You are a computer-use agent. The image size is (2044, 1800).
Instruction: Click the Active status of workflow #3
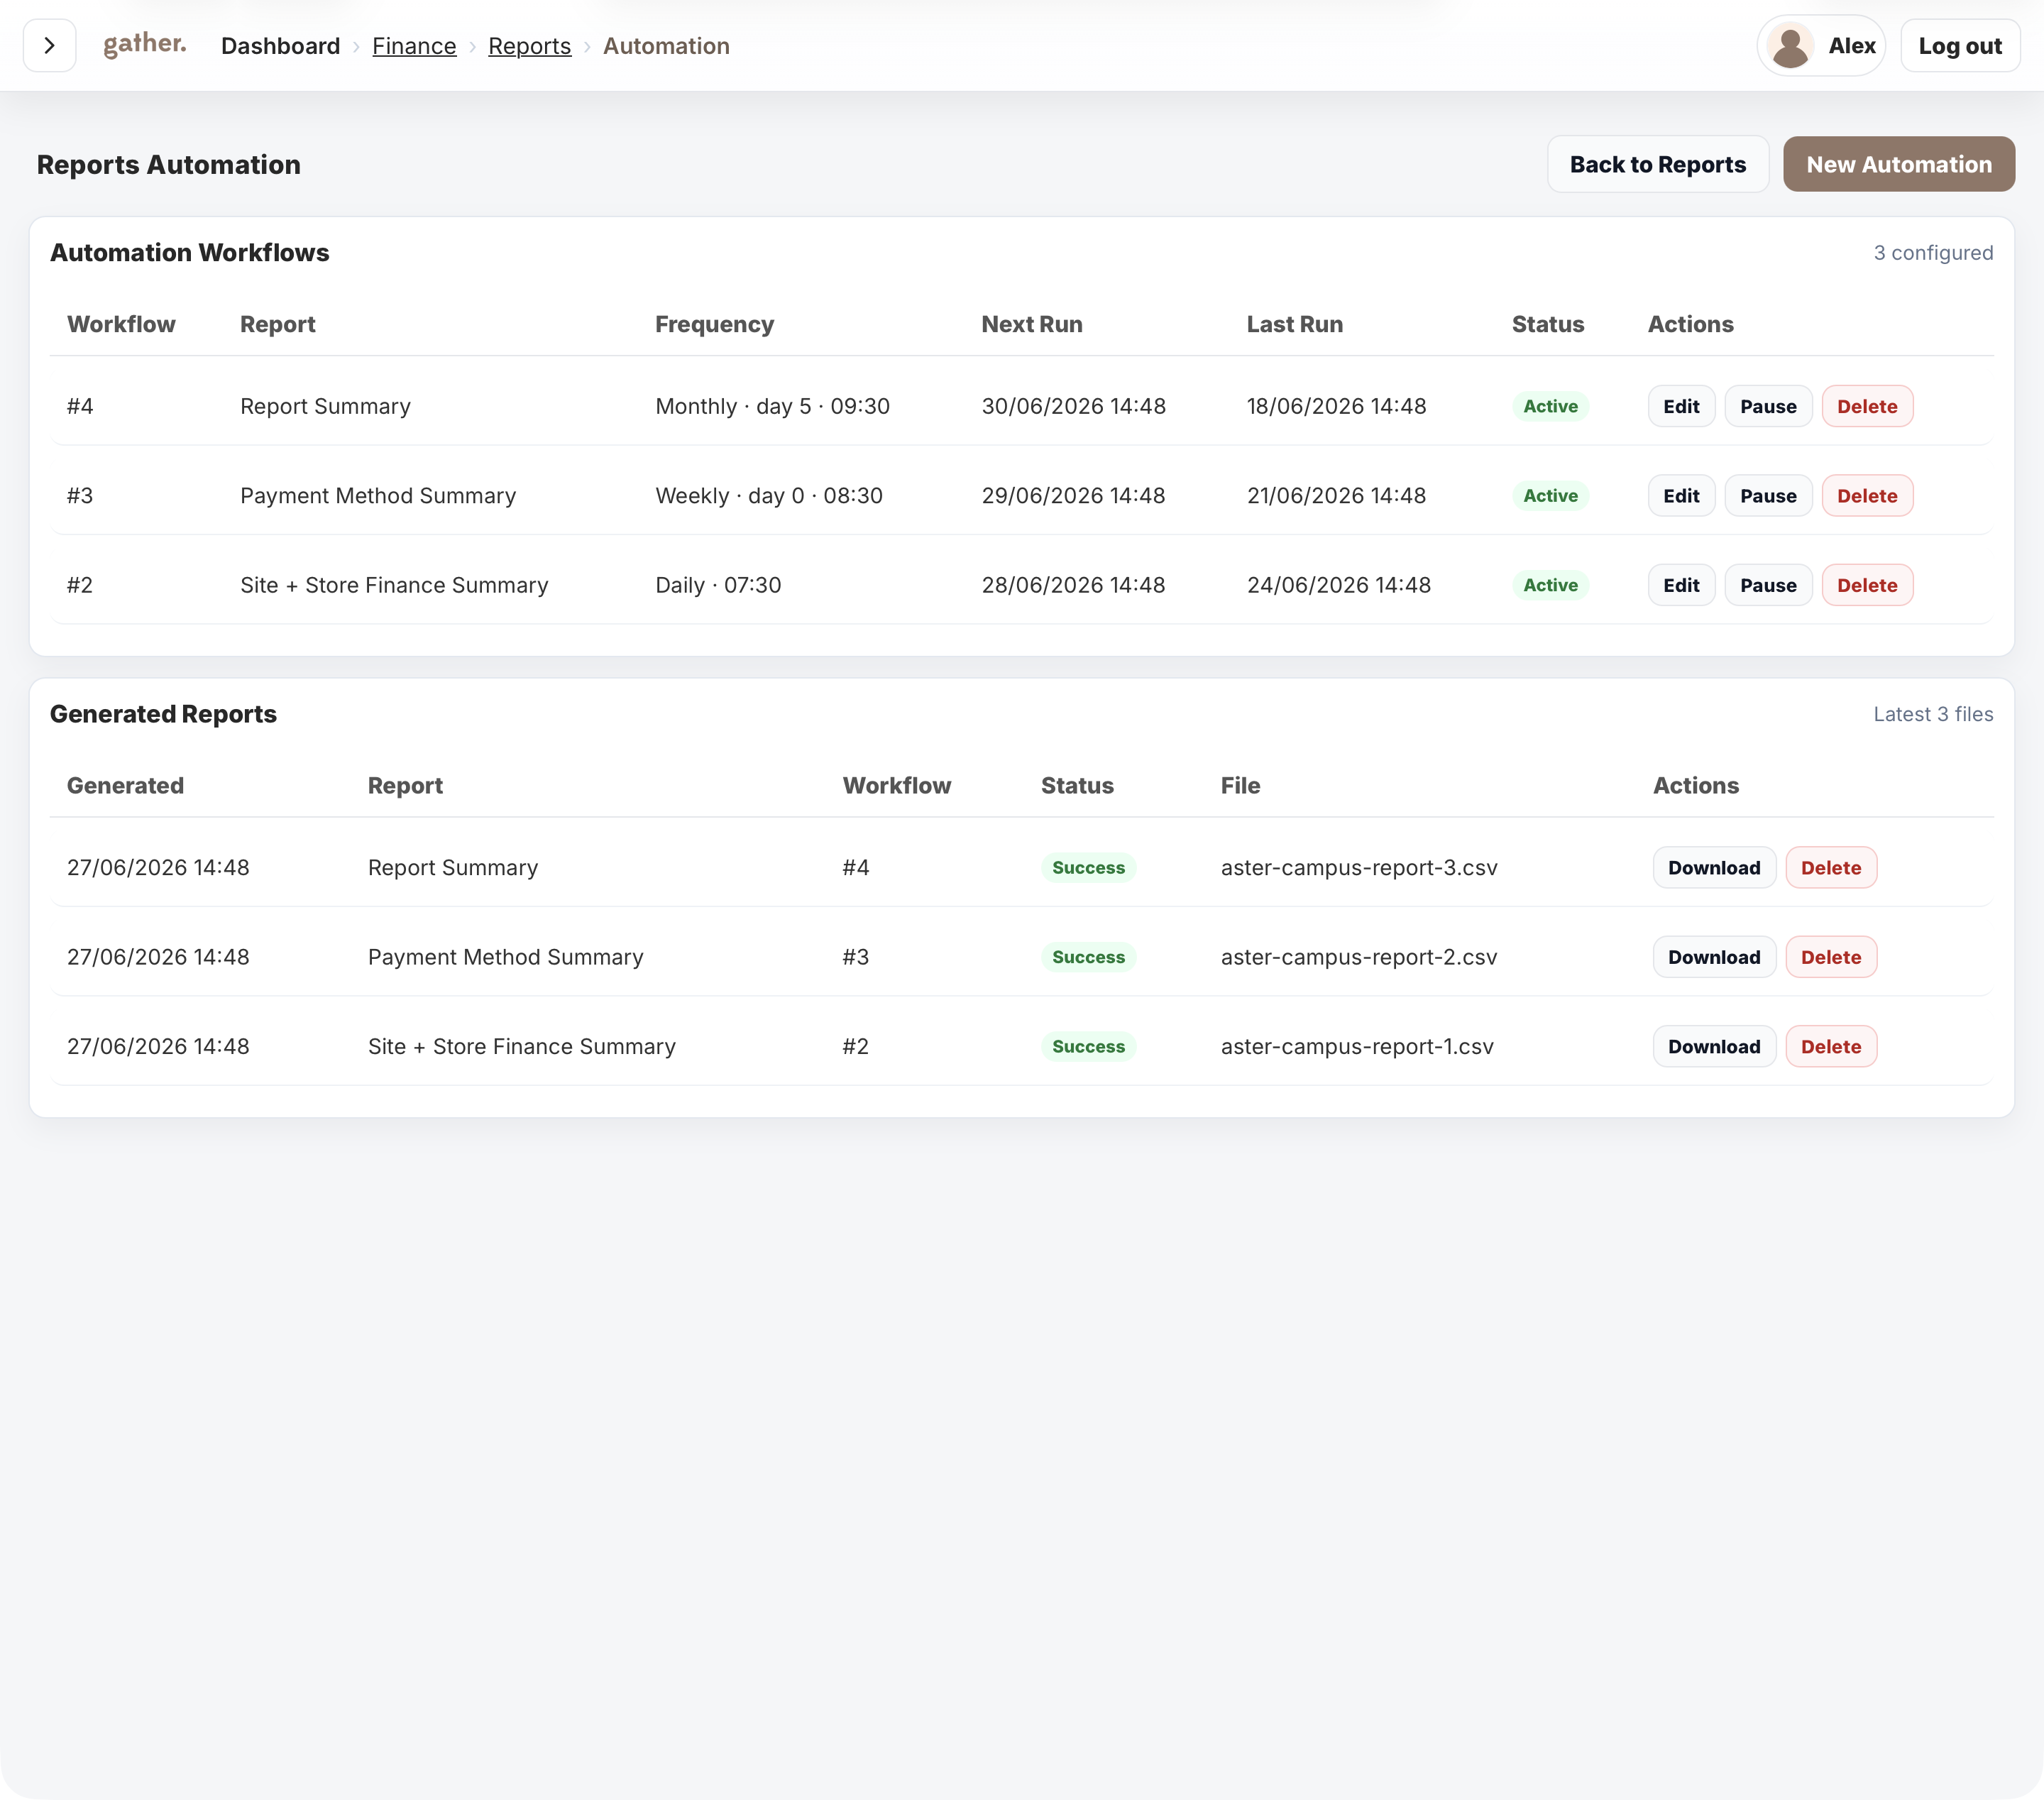[x=1550, y=496]
